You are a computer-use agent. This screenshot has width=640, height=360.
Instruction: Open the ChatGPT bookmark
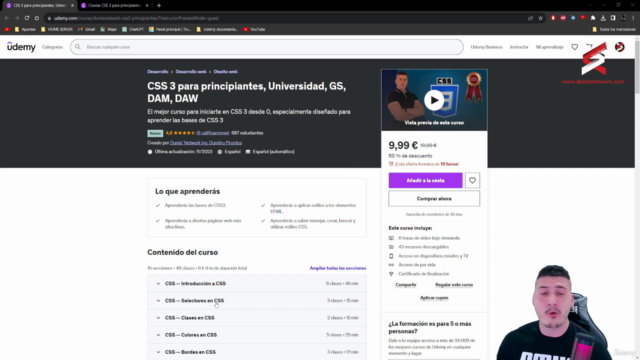tap(133, 29)
